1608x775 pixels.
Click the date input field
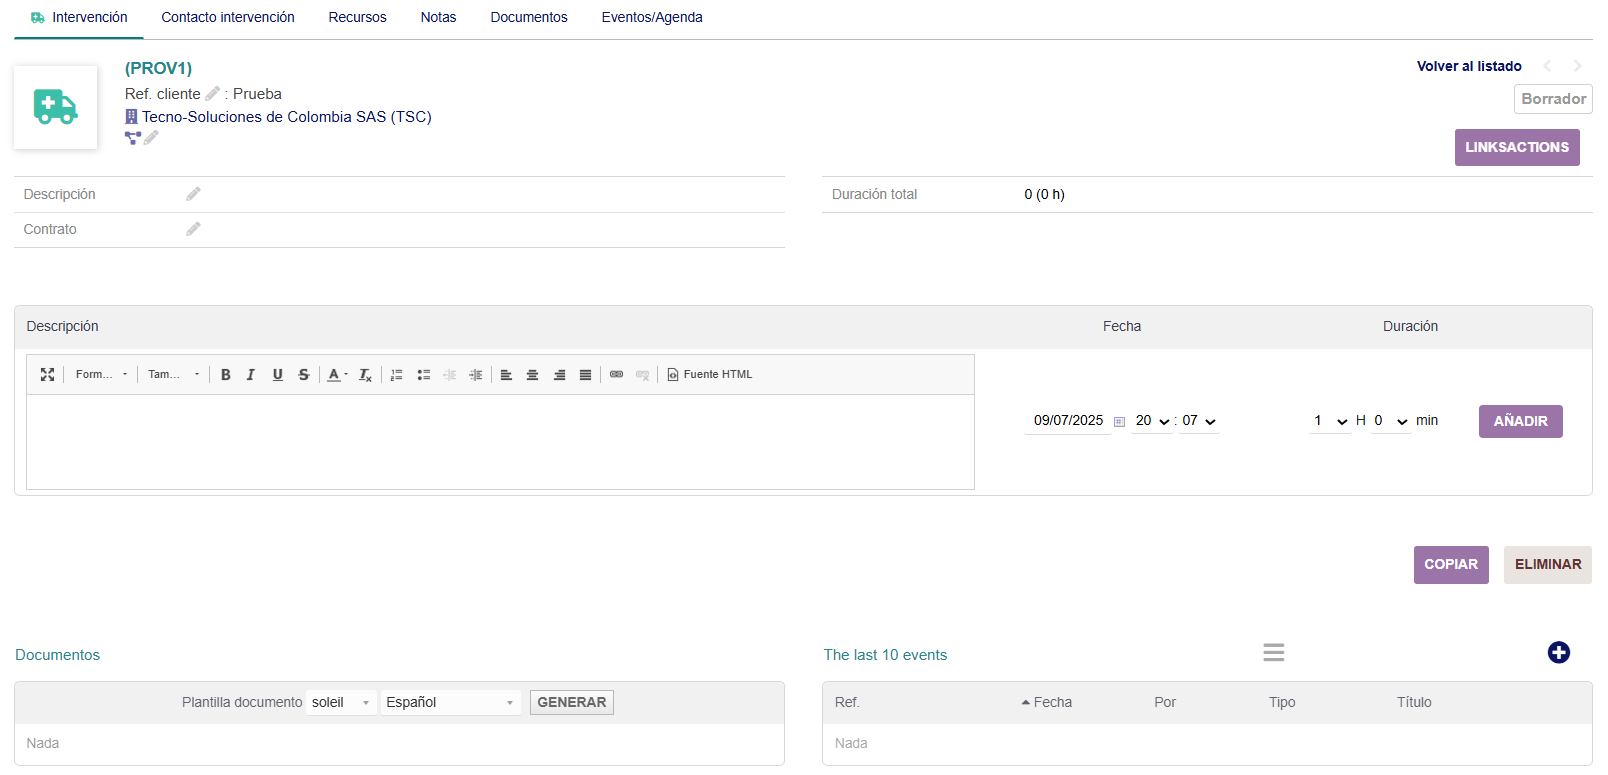[x=1067, y=421]
